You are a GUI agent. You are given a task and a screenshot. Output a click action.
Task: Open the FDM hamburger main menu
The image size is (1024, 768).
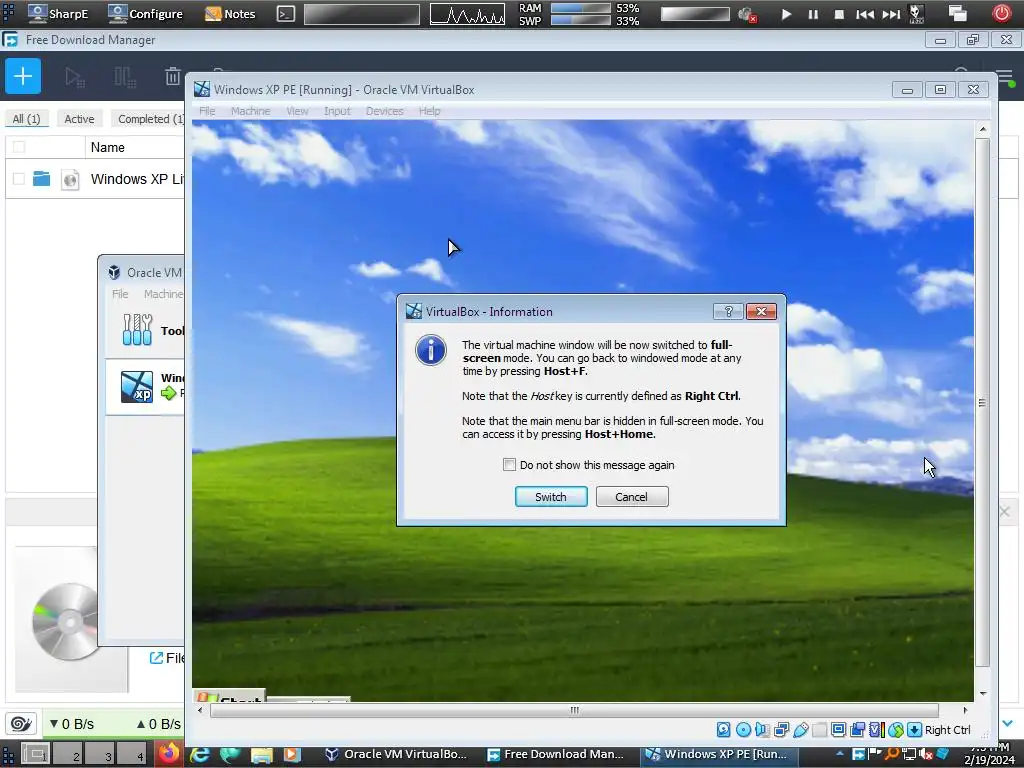pyautogui.click(x=1006, y=78)
